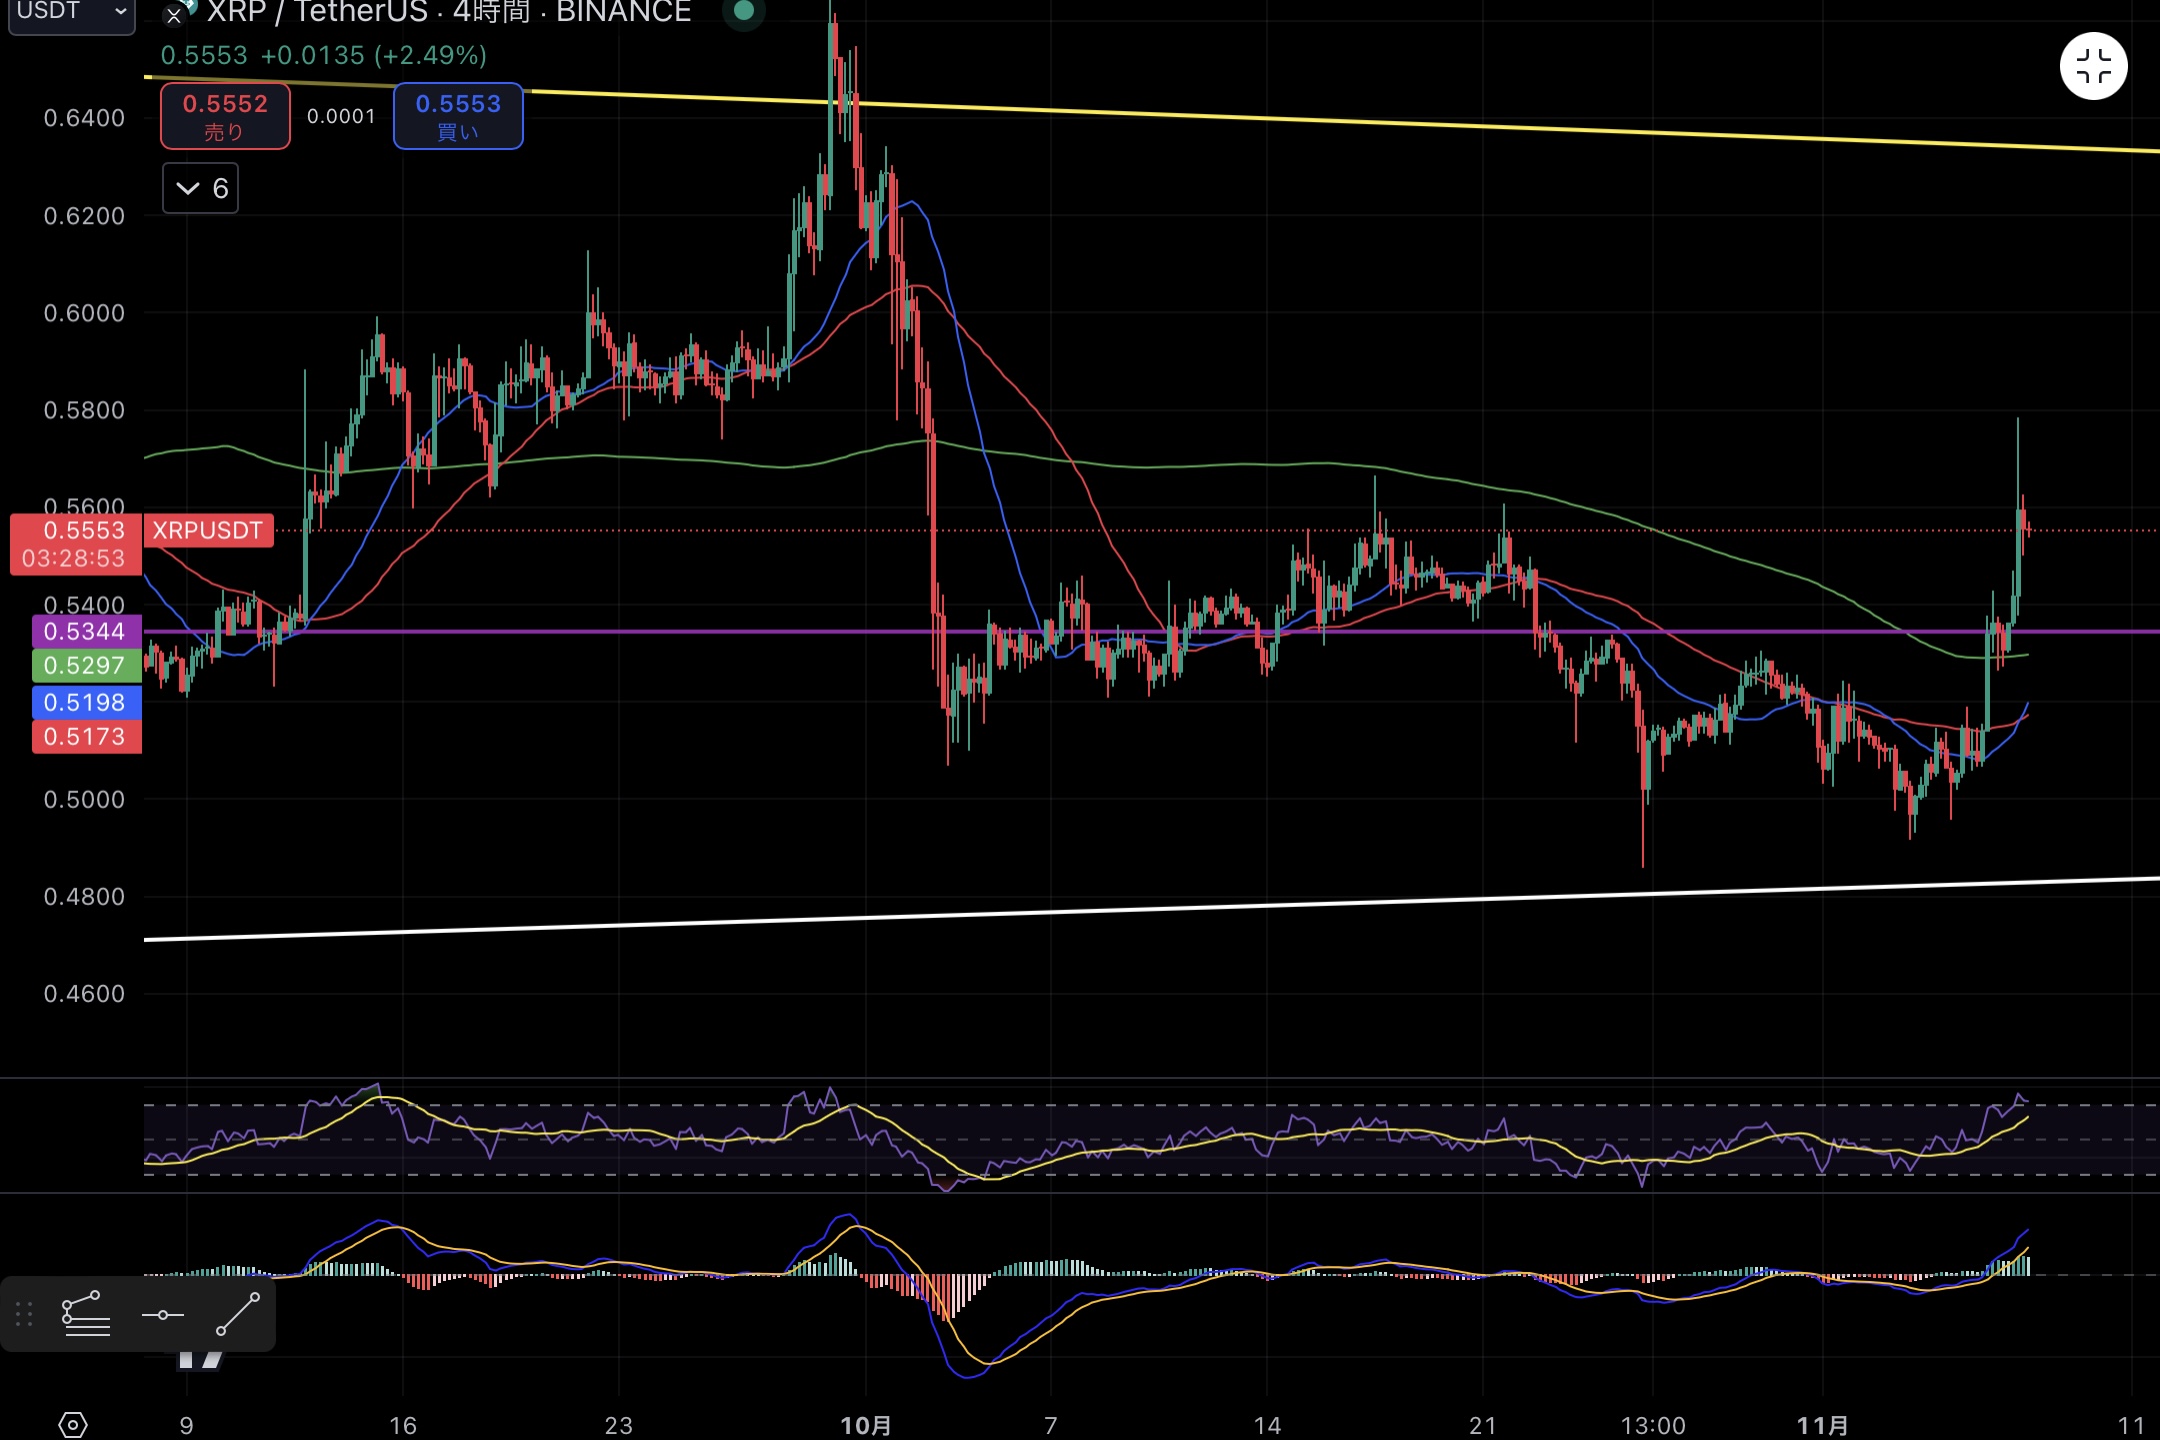The width and height of the screenshot is (2160, 1440).
Task: Click the 0.4800 price axis label
Action: pos(85,896)
